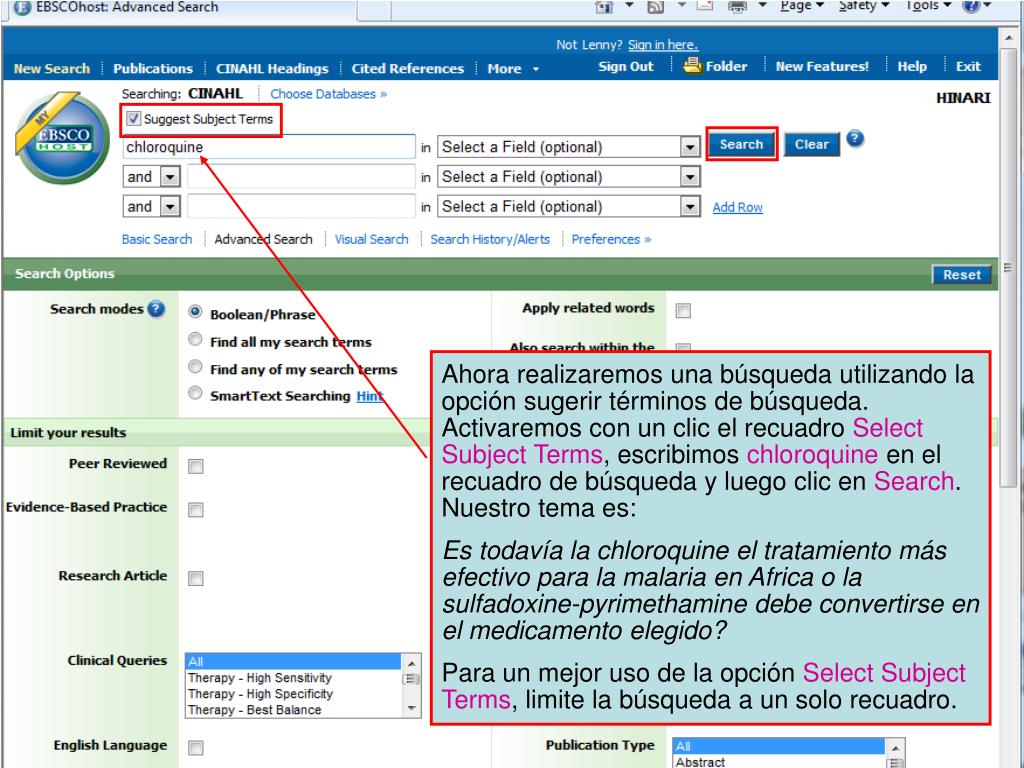
Task: Toggle the Suggest Subject Terms checkbox
Action: (133, 119)
